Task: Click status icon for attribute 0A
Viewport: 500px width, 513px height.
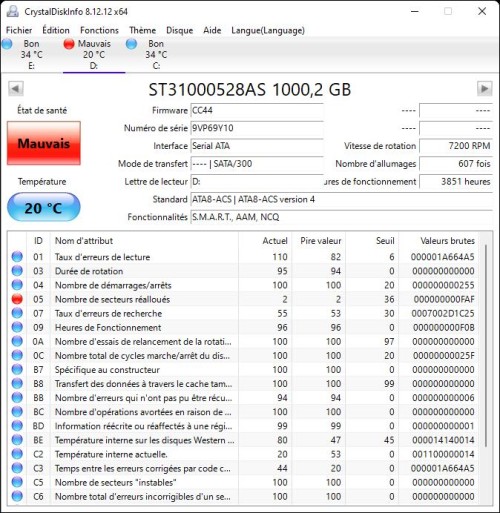Action: tap(17, 341)
